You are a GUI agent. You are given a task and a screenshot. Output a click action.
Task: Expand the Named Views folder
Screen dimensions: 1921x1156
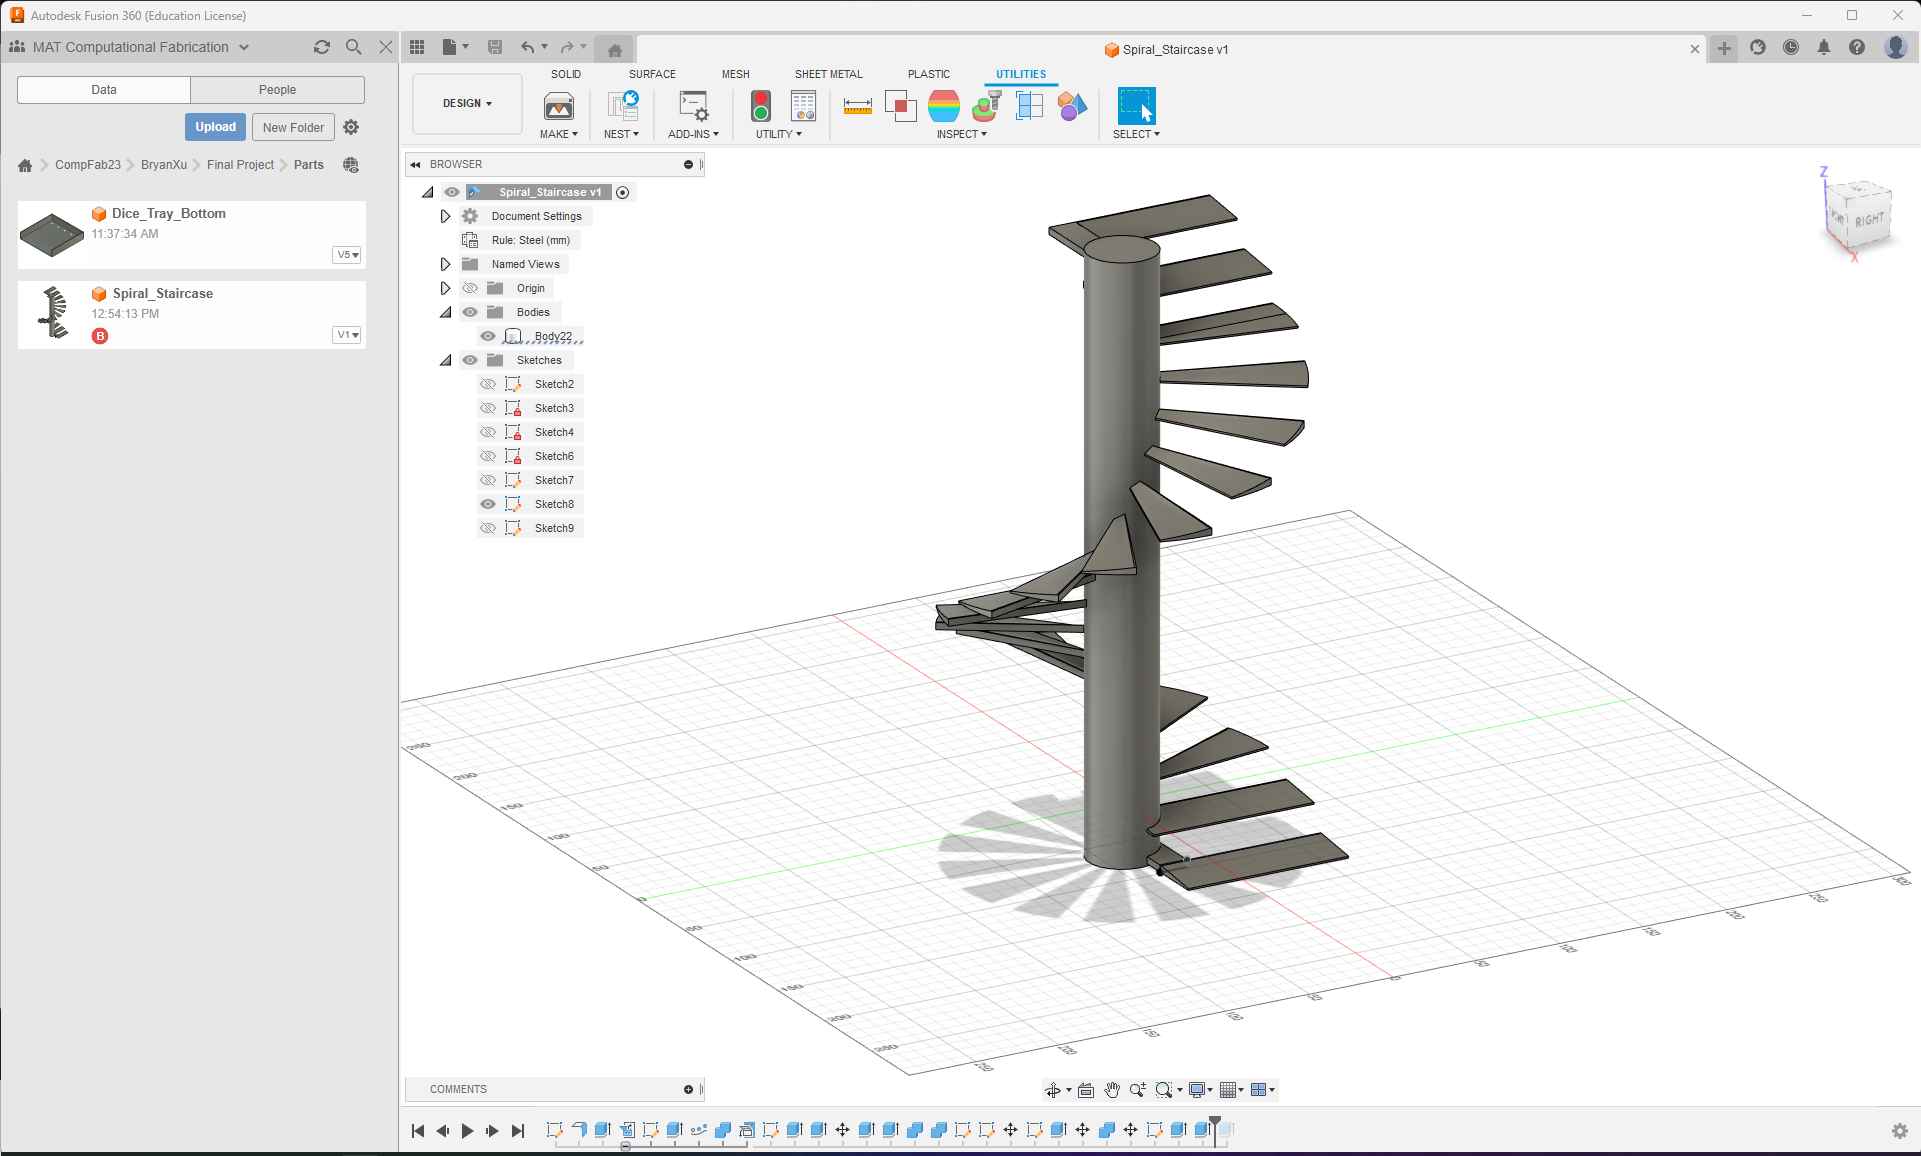pos(445,263)
